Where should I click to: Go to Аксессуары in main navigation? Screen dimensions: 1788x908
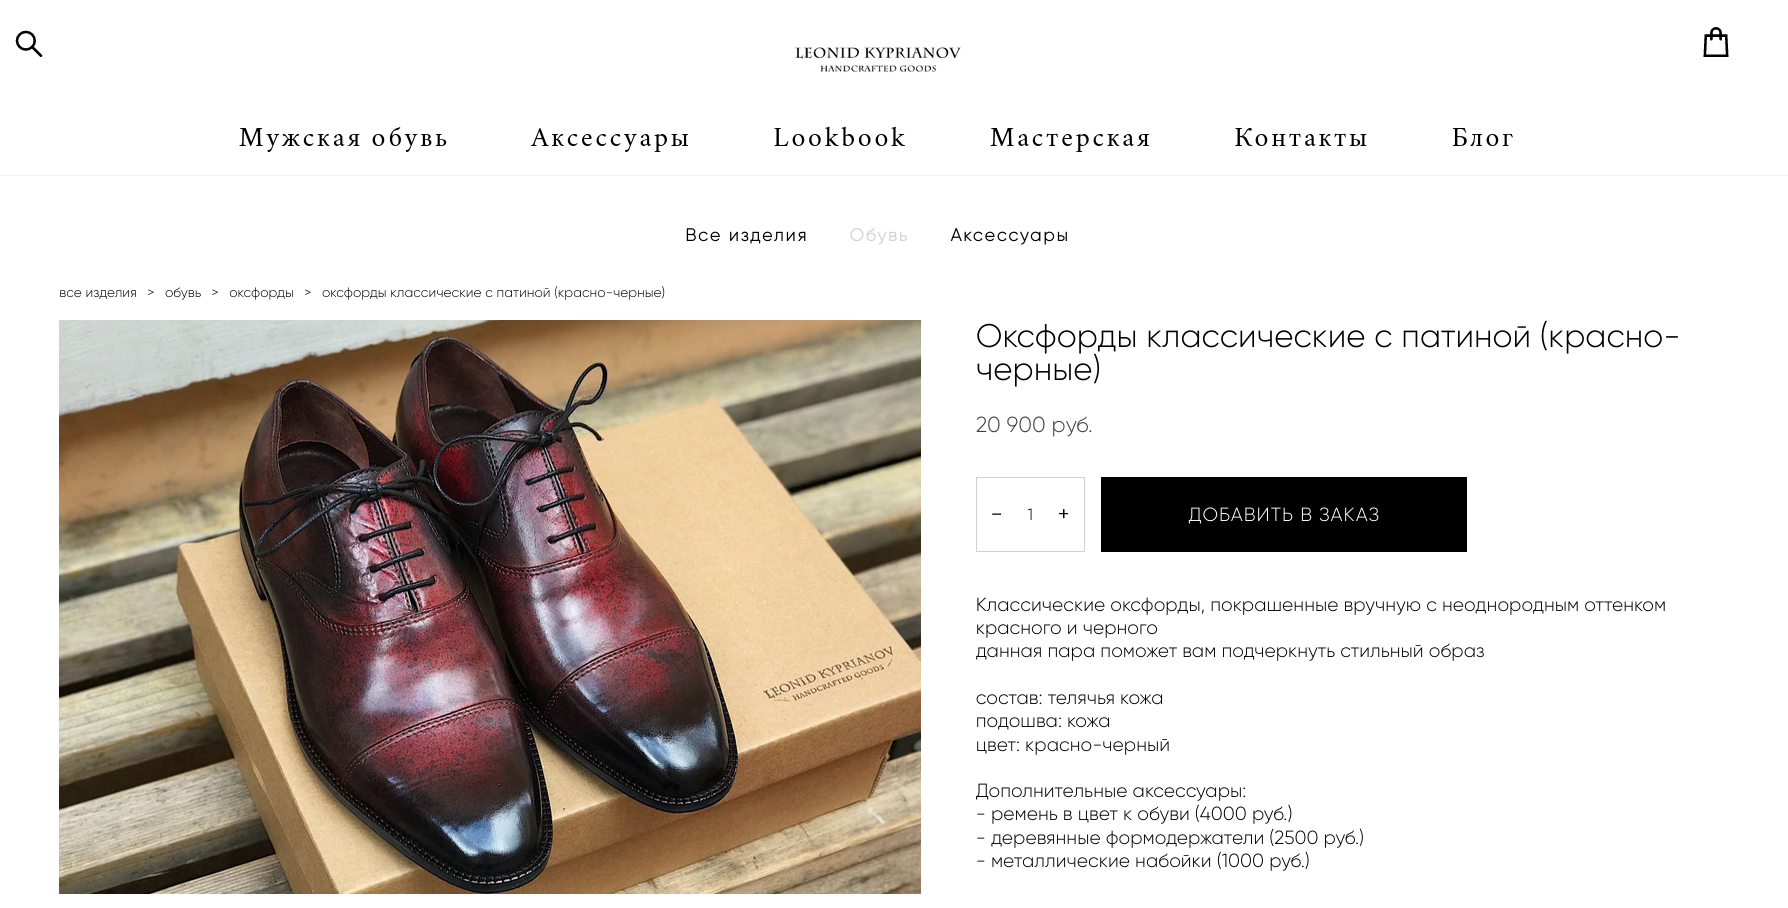coord(610,138)
